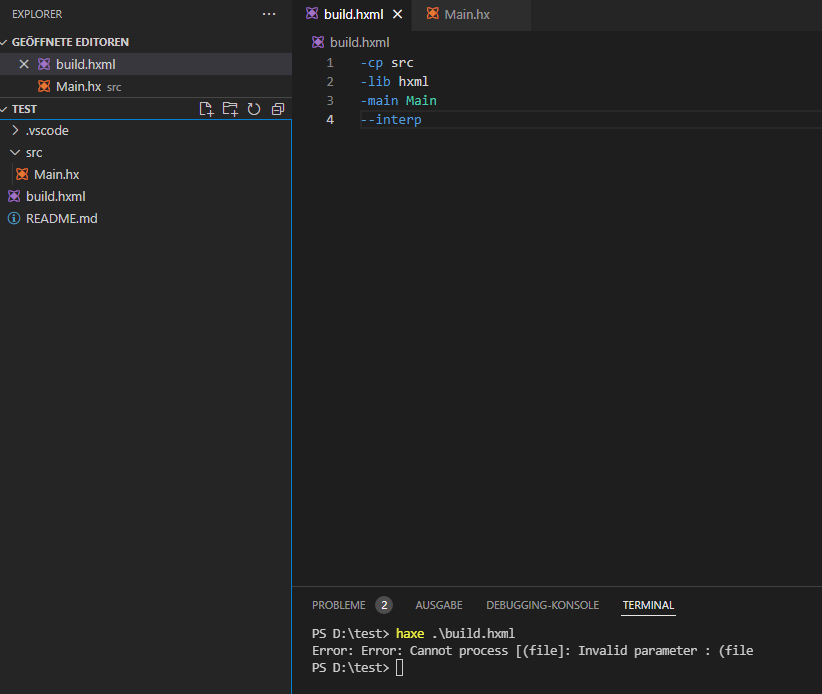Click line number 1 in editor gutter
This screenshot has height=694, width=822.
click(x=330, y=63)
